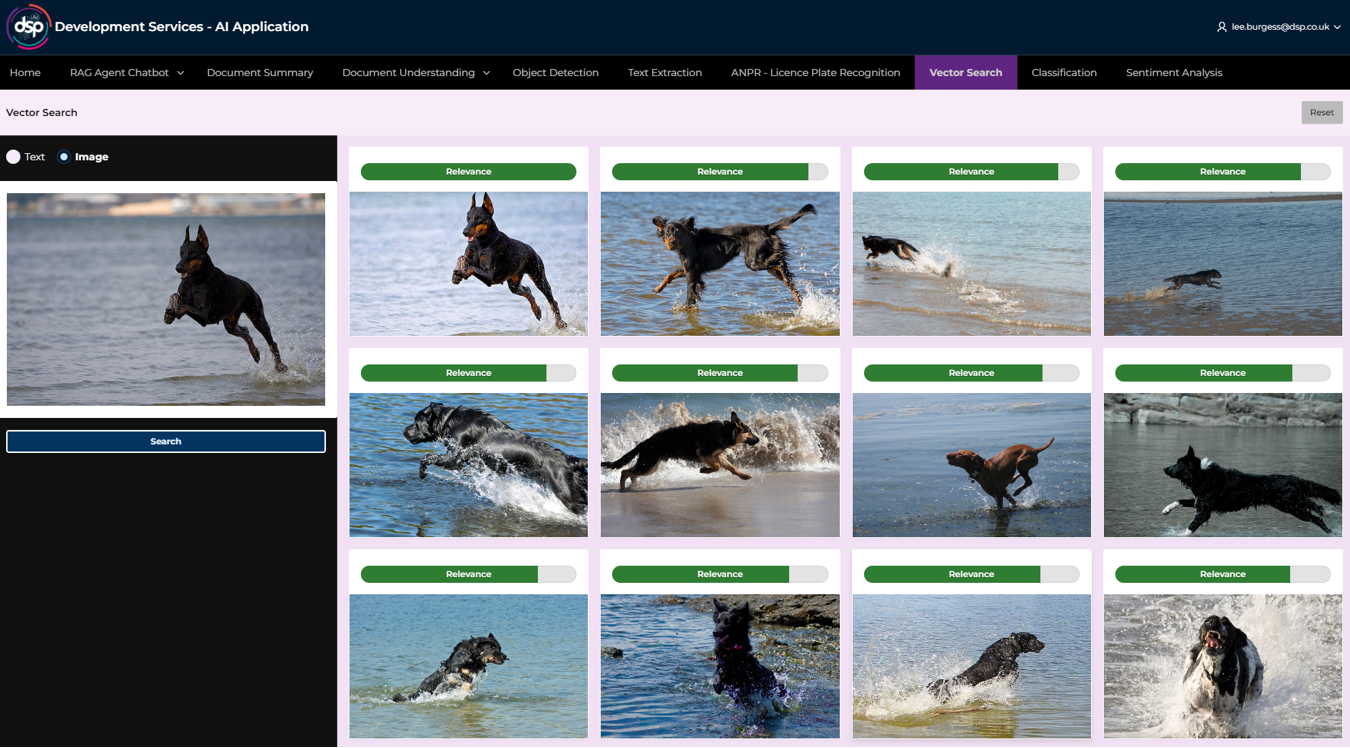The height and width of the screenshot is (748, 1350).
Task: Open the top-left Doberman result image
Action: [468, 264]
